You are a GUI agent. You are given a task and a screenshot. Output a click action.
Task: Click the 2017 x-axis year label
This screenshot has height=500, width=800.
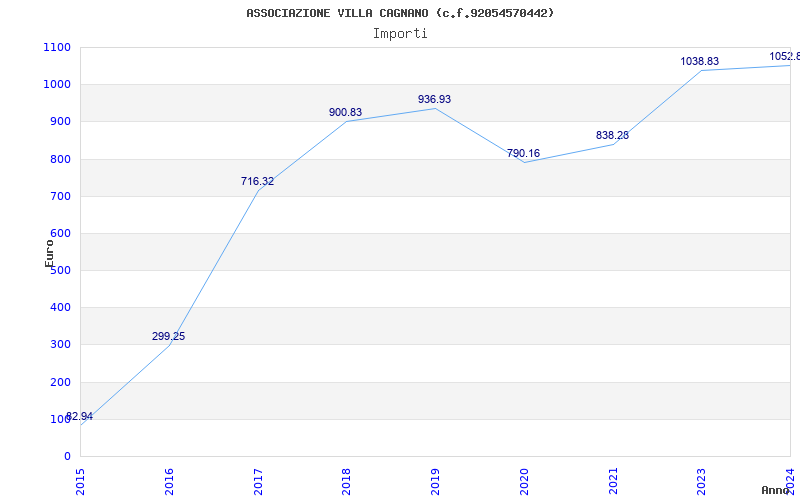(258, 481)
